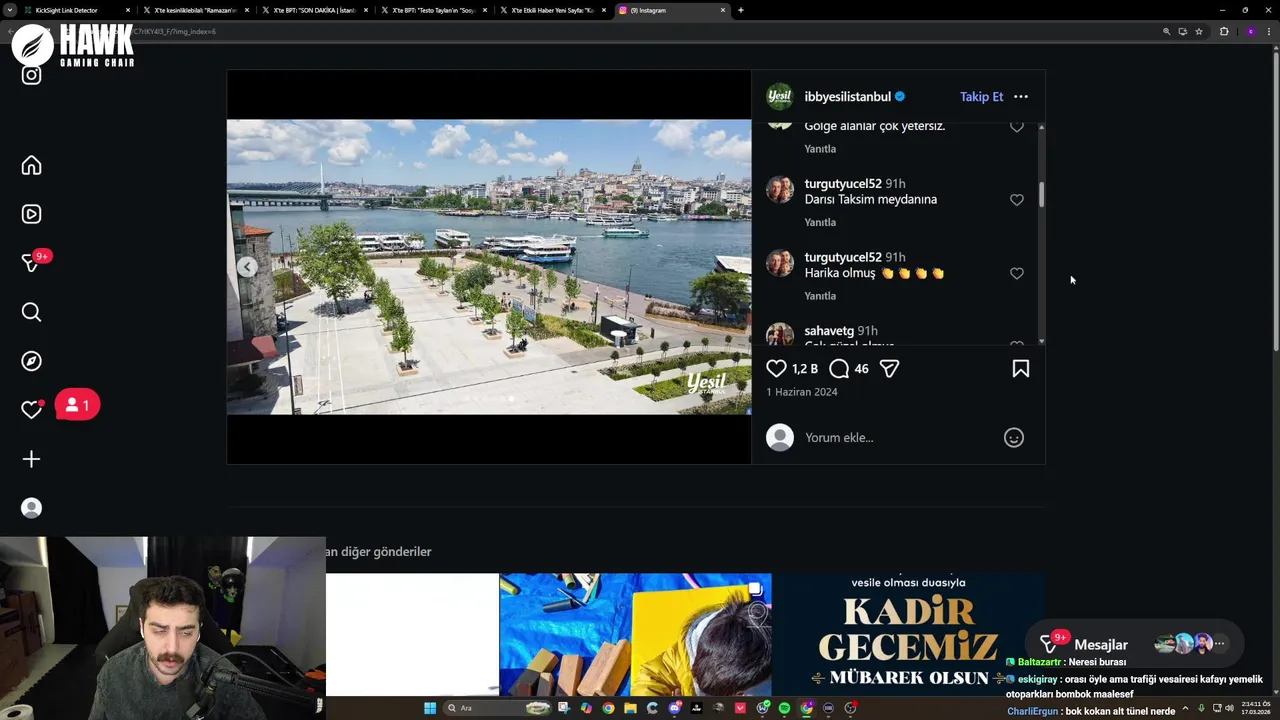
Task: Open sahavetg commenter profile
Action: (x=829, y=331)
